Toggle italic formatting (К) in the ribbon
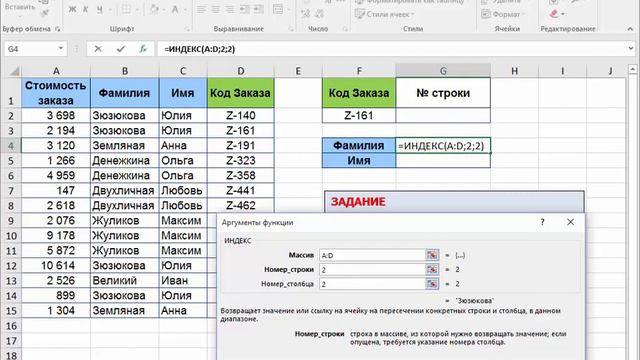Screen dimensions: 640x360 click(x=86, y=9)
